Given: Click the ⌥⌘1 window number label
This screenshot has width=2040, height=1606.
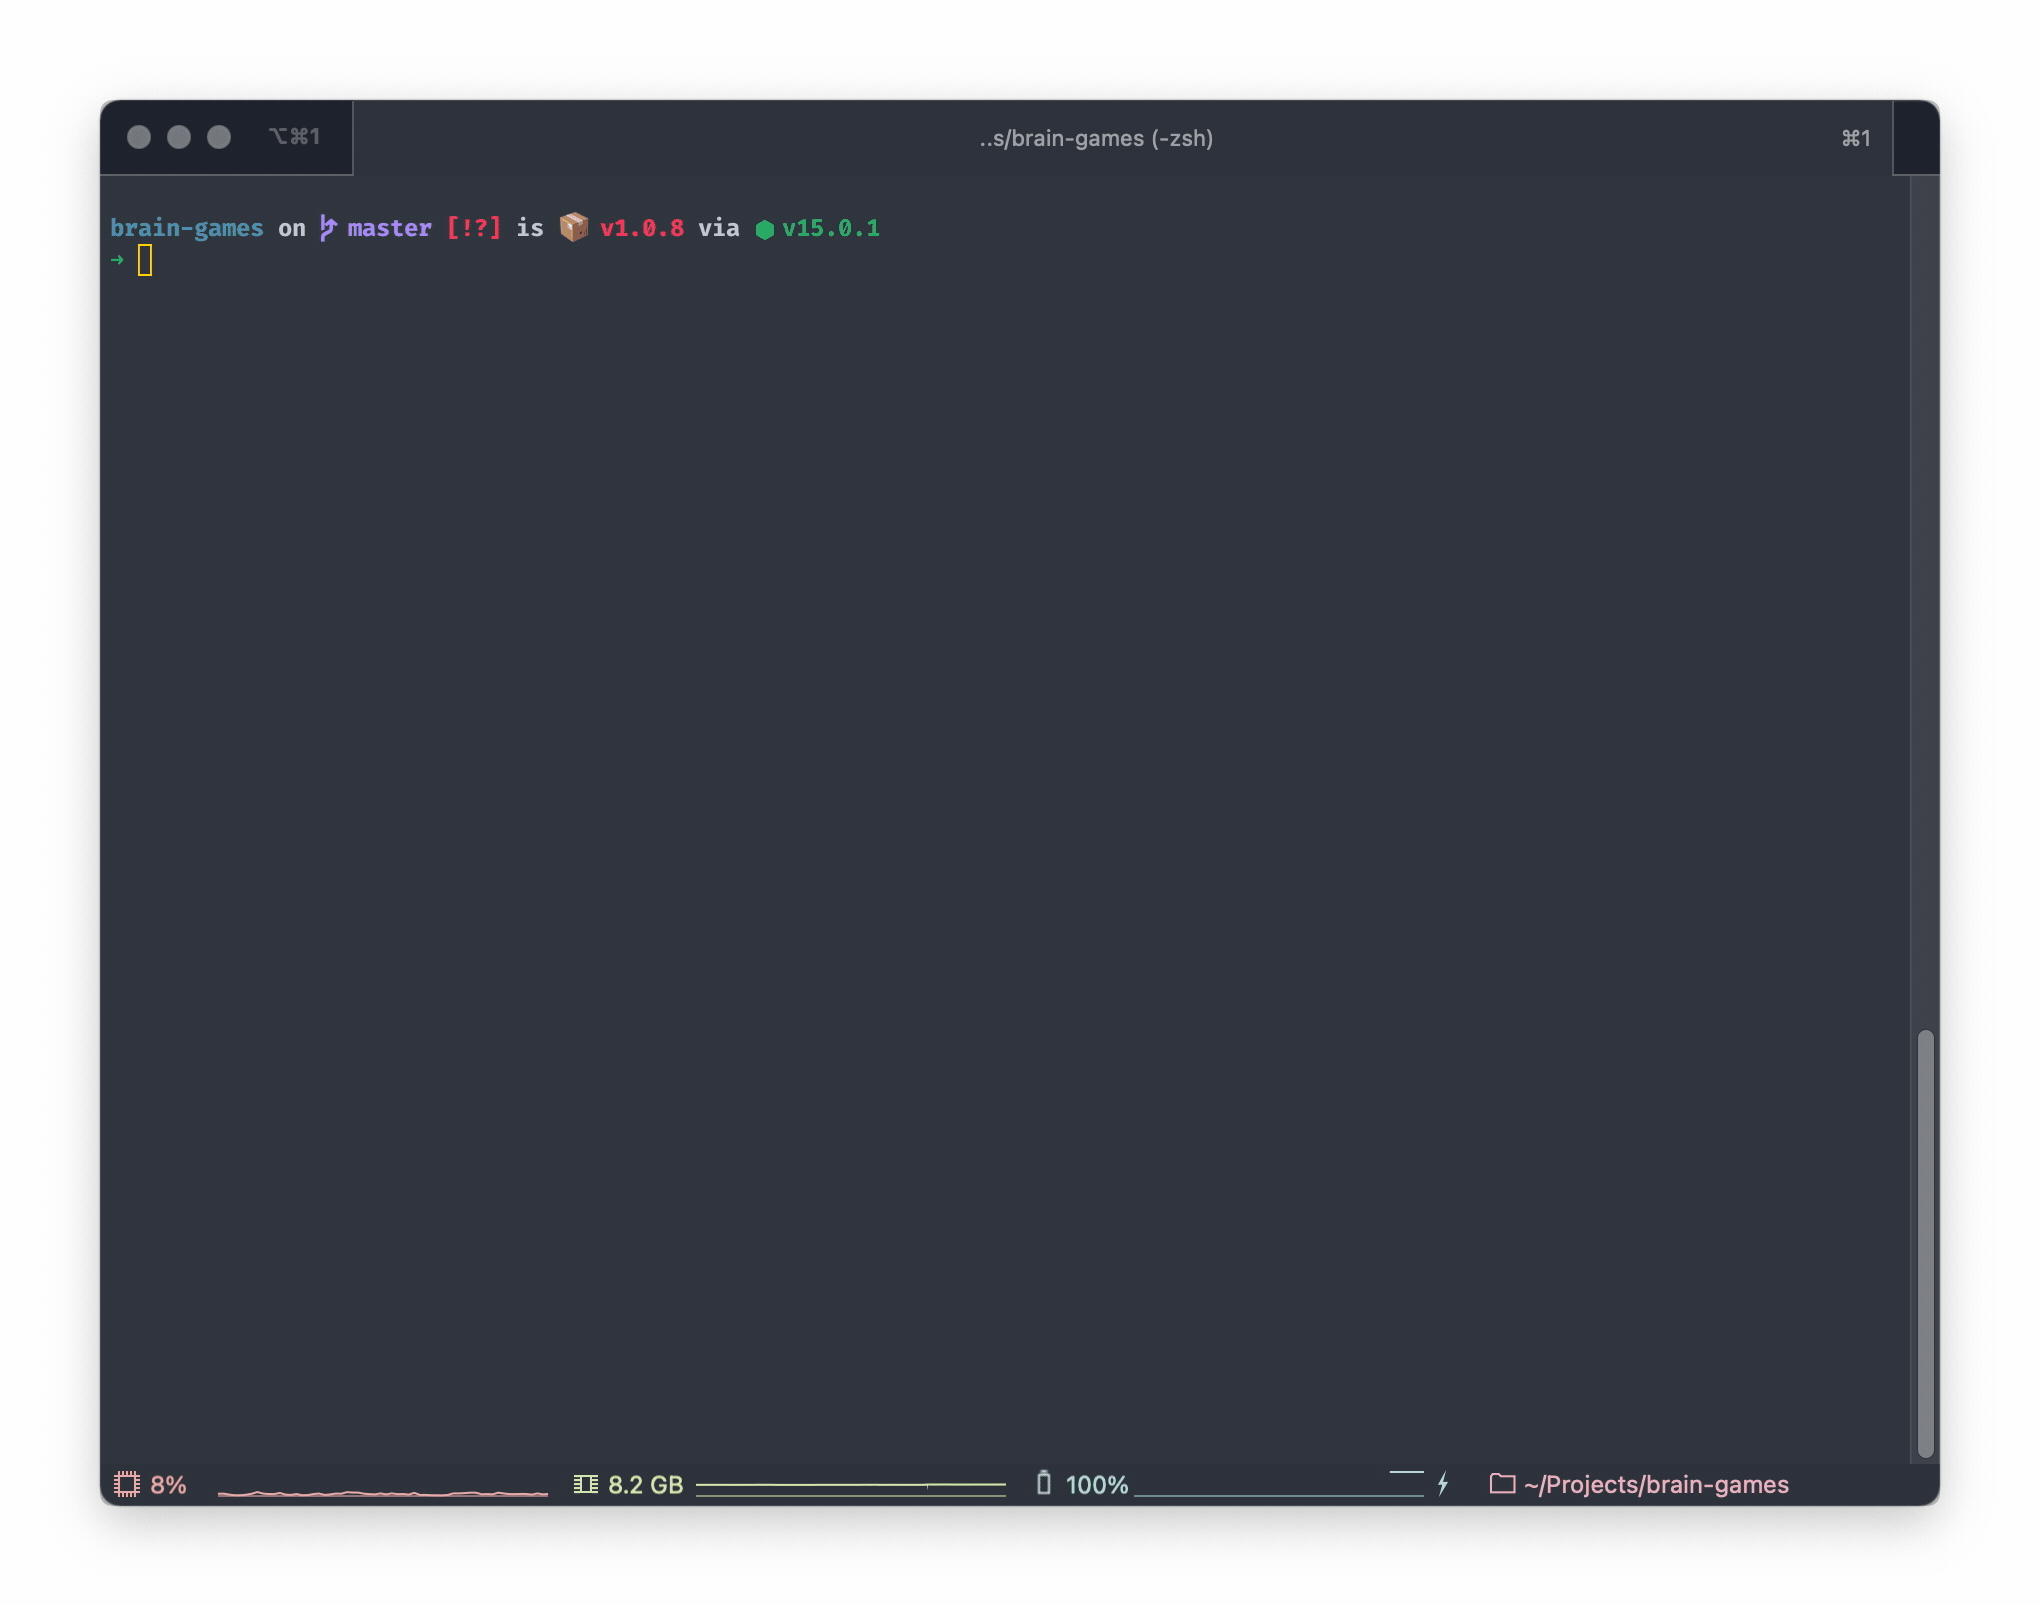Looking at the screenshot, I should (294, 136).
